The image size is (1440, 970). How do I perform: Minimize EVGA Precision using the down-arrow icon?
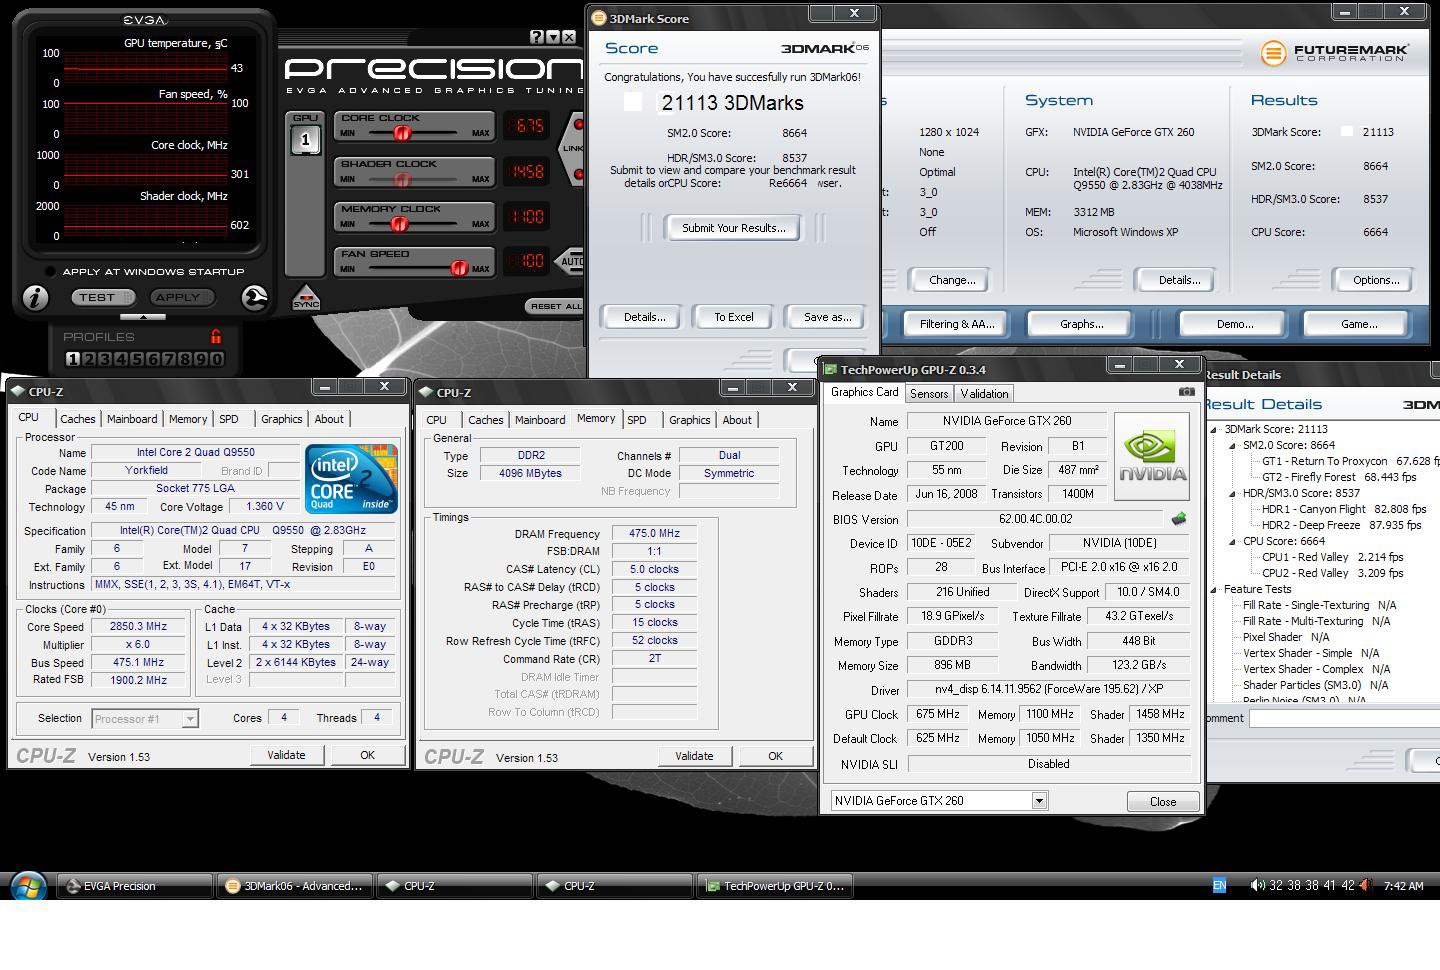553,37
